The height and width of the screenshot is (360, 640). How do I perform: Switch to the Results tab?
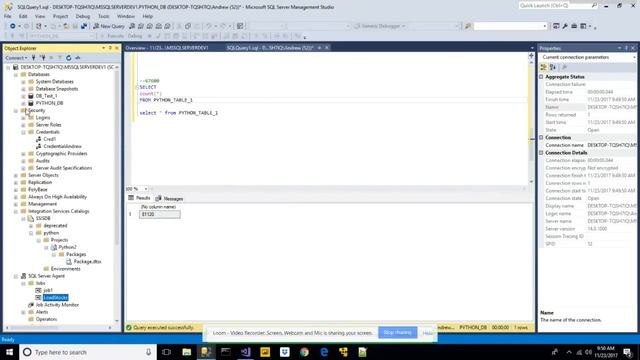[140, 198]
